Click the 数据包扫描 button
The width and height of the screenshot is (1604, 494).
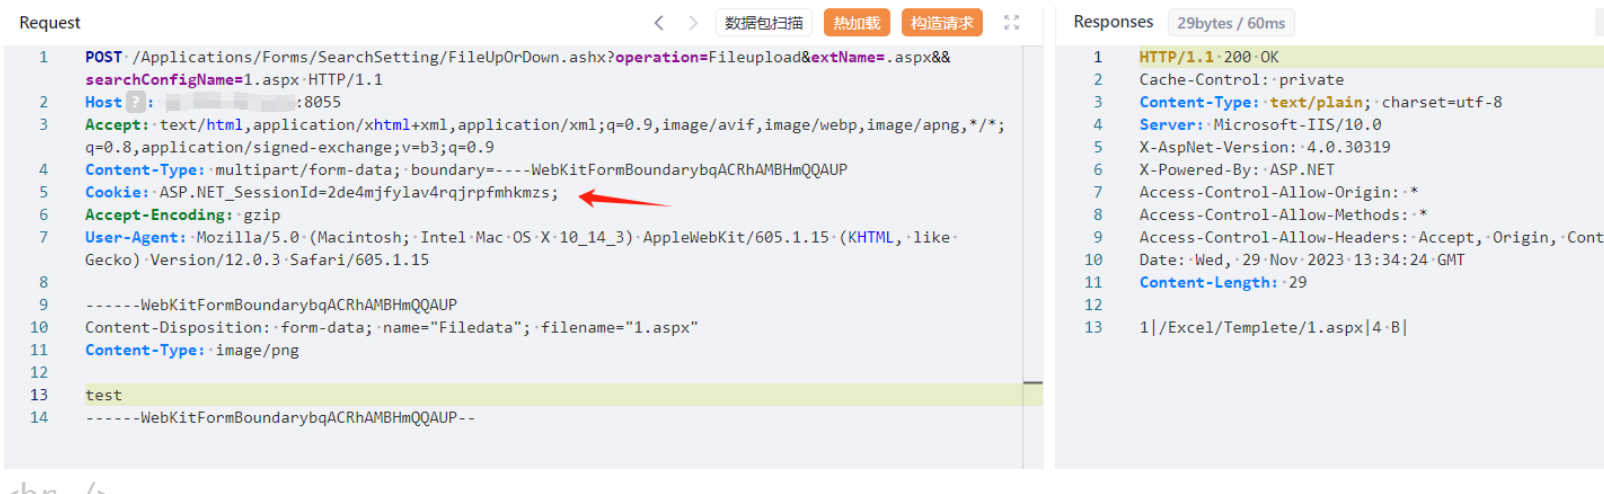coord(763,22)
